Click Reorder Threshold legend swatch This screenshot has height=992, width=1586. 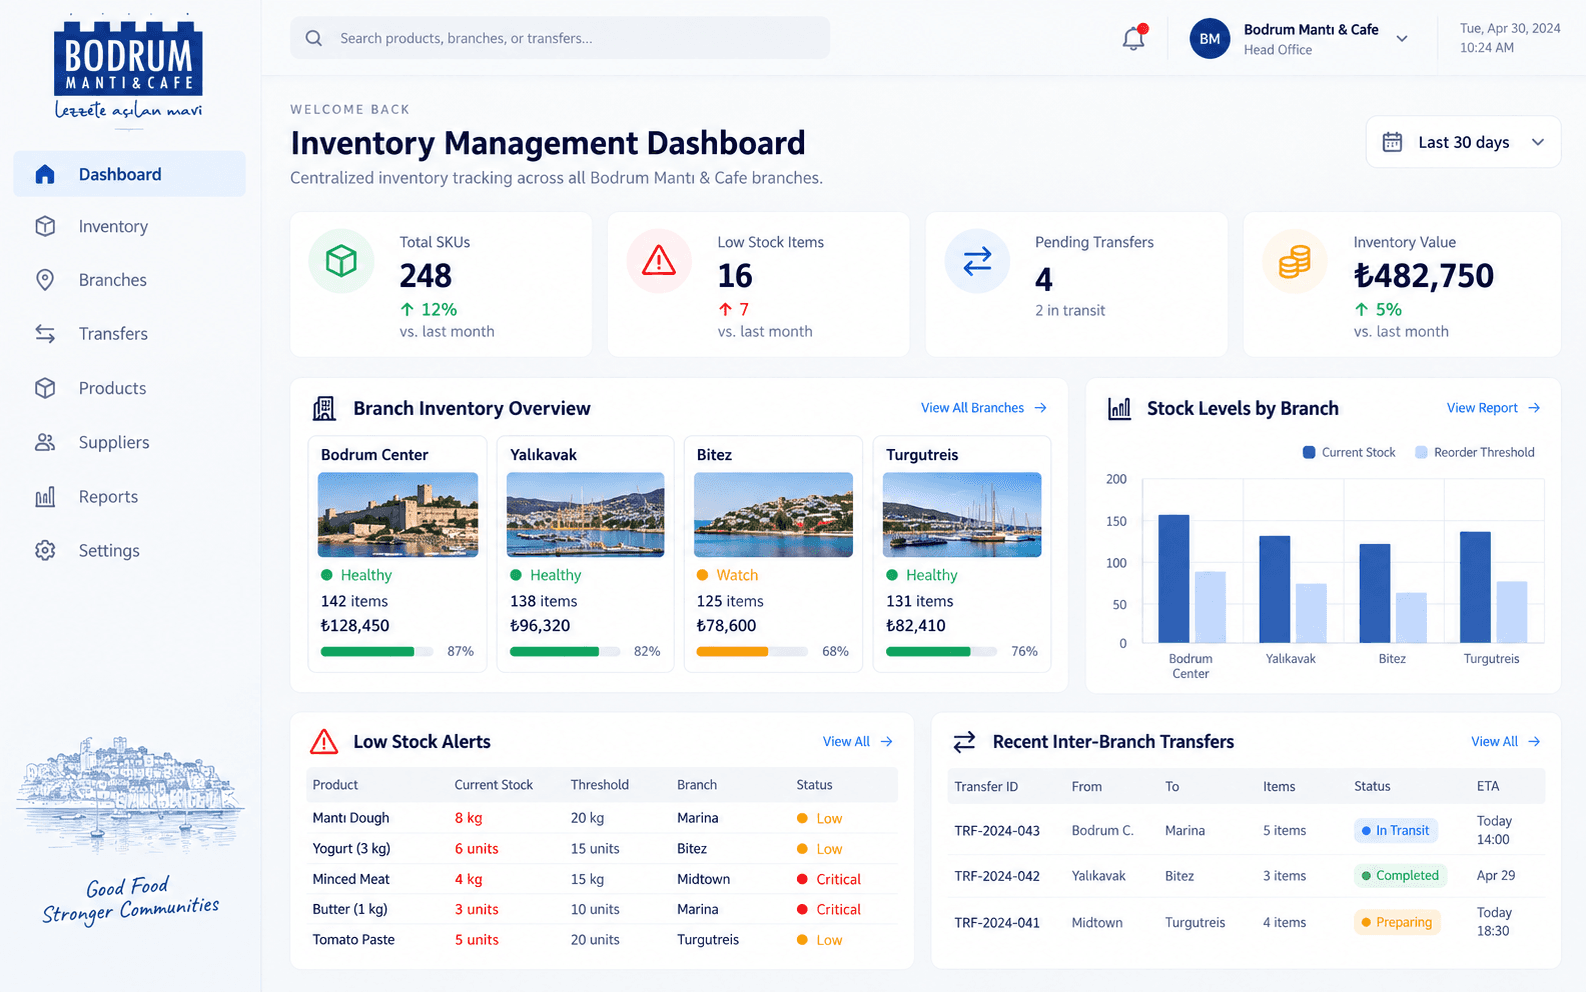point(1421,453)
